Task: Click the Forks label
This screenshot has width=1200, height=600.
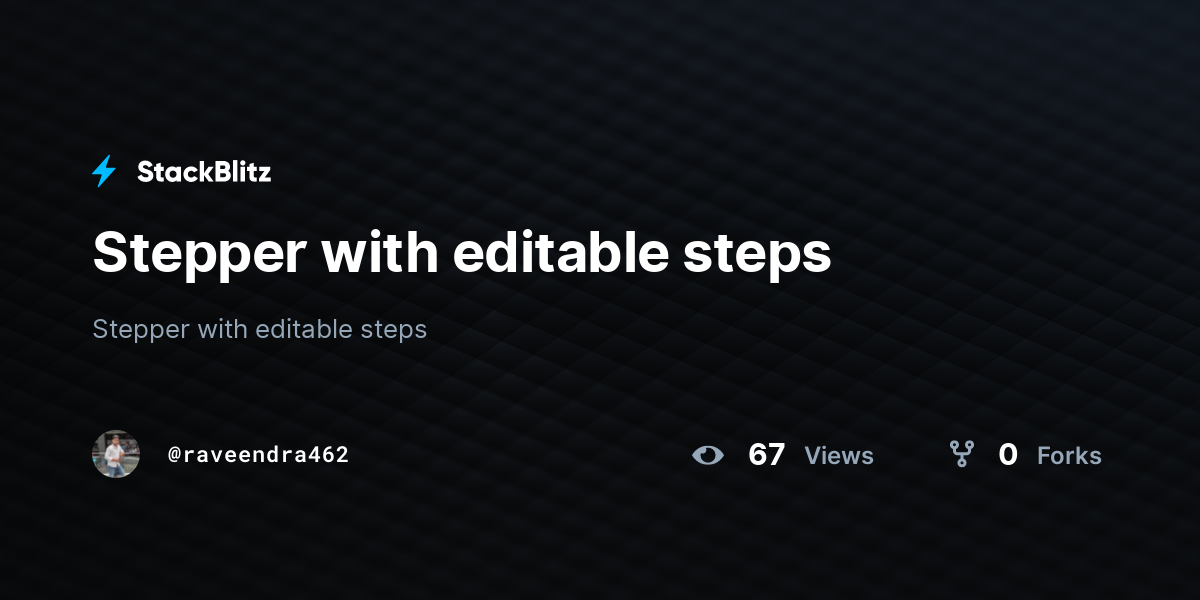Action: tap(1069, 456)
